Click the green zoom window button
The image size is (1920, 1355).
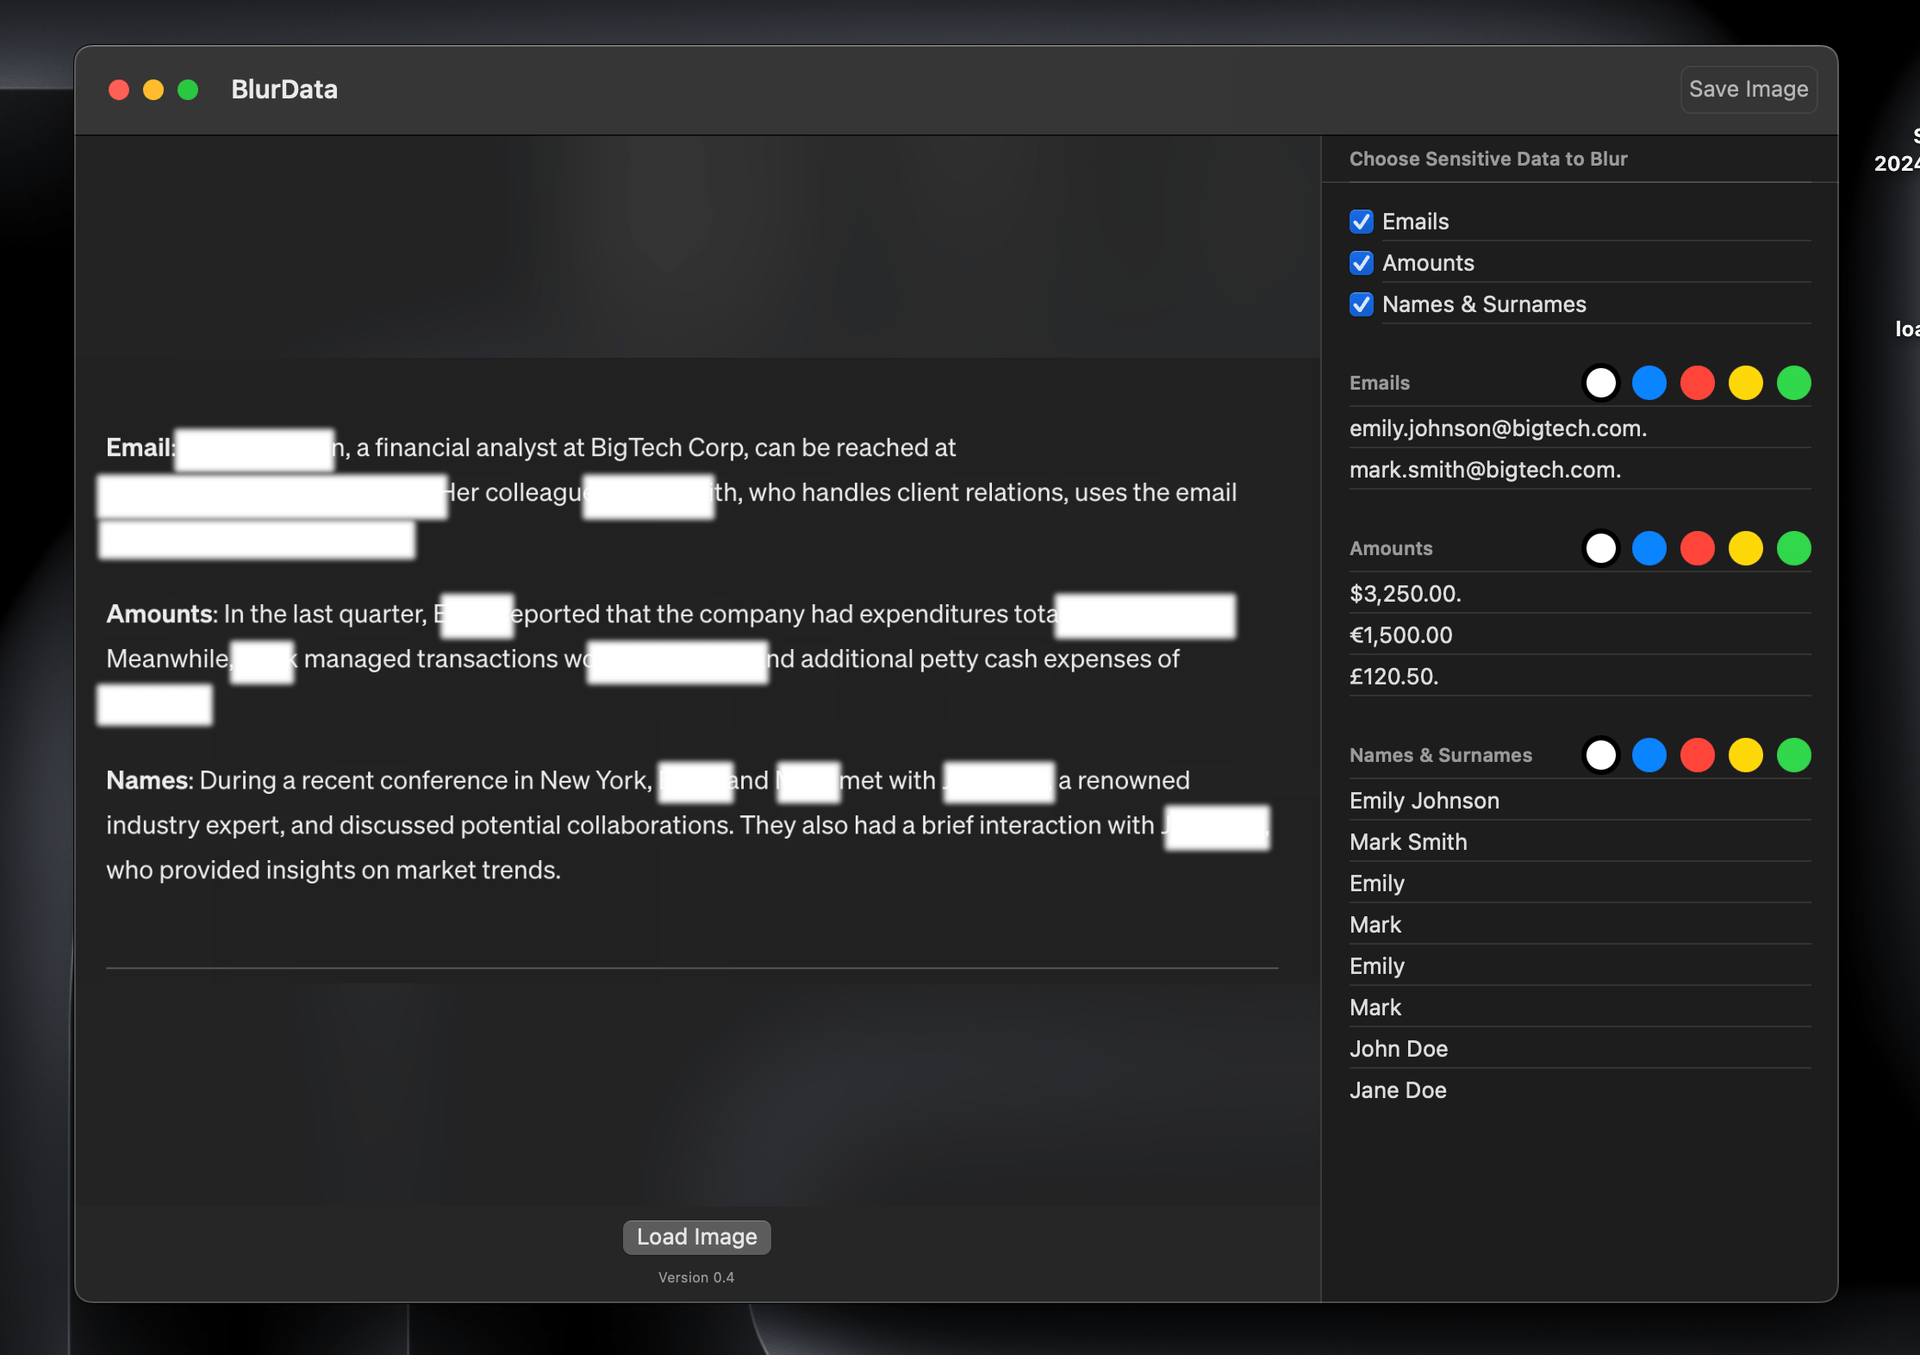(x=188, y=90)
